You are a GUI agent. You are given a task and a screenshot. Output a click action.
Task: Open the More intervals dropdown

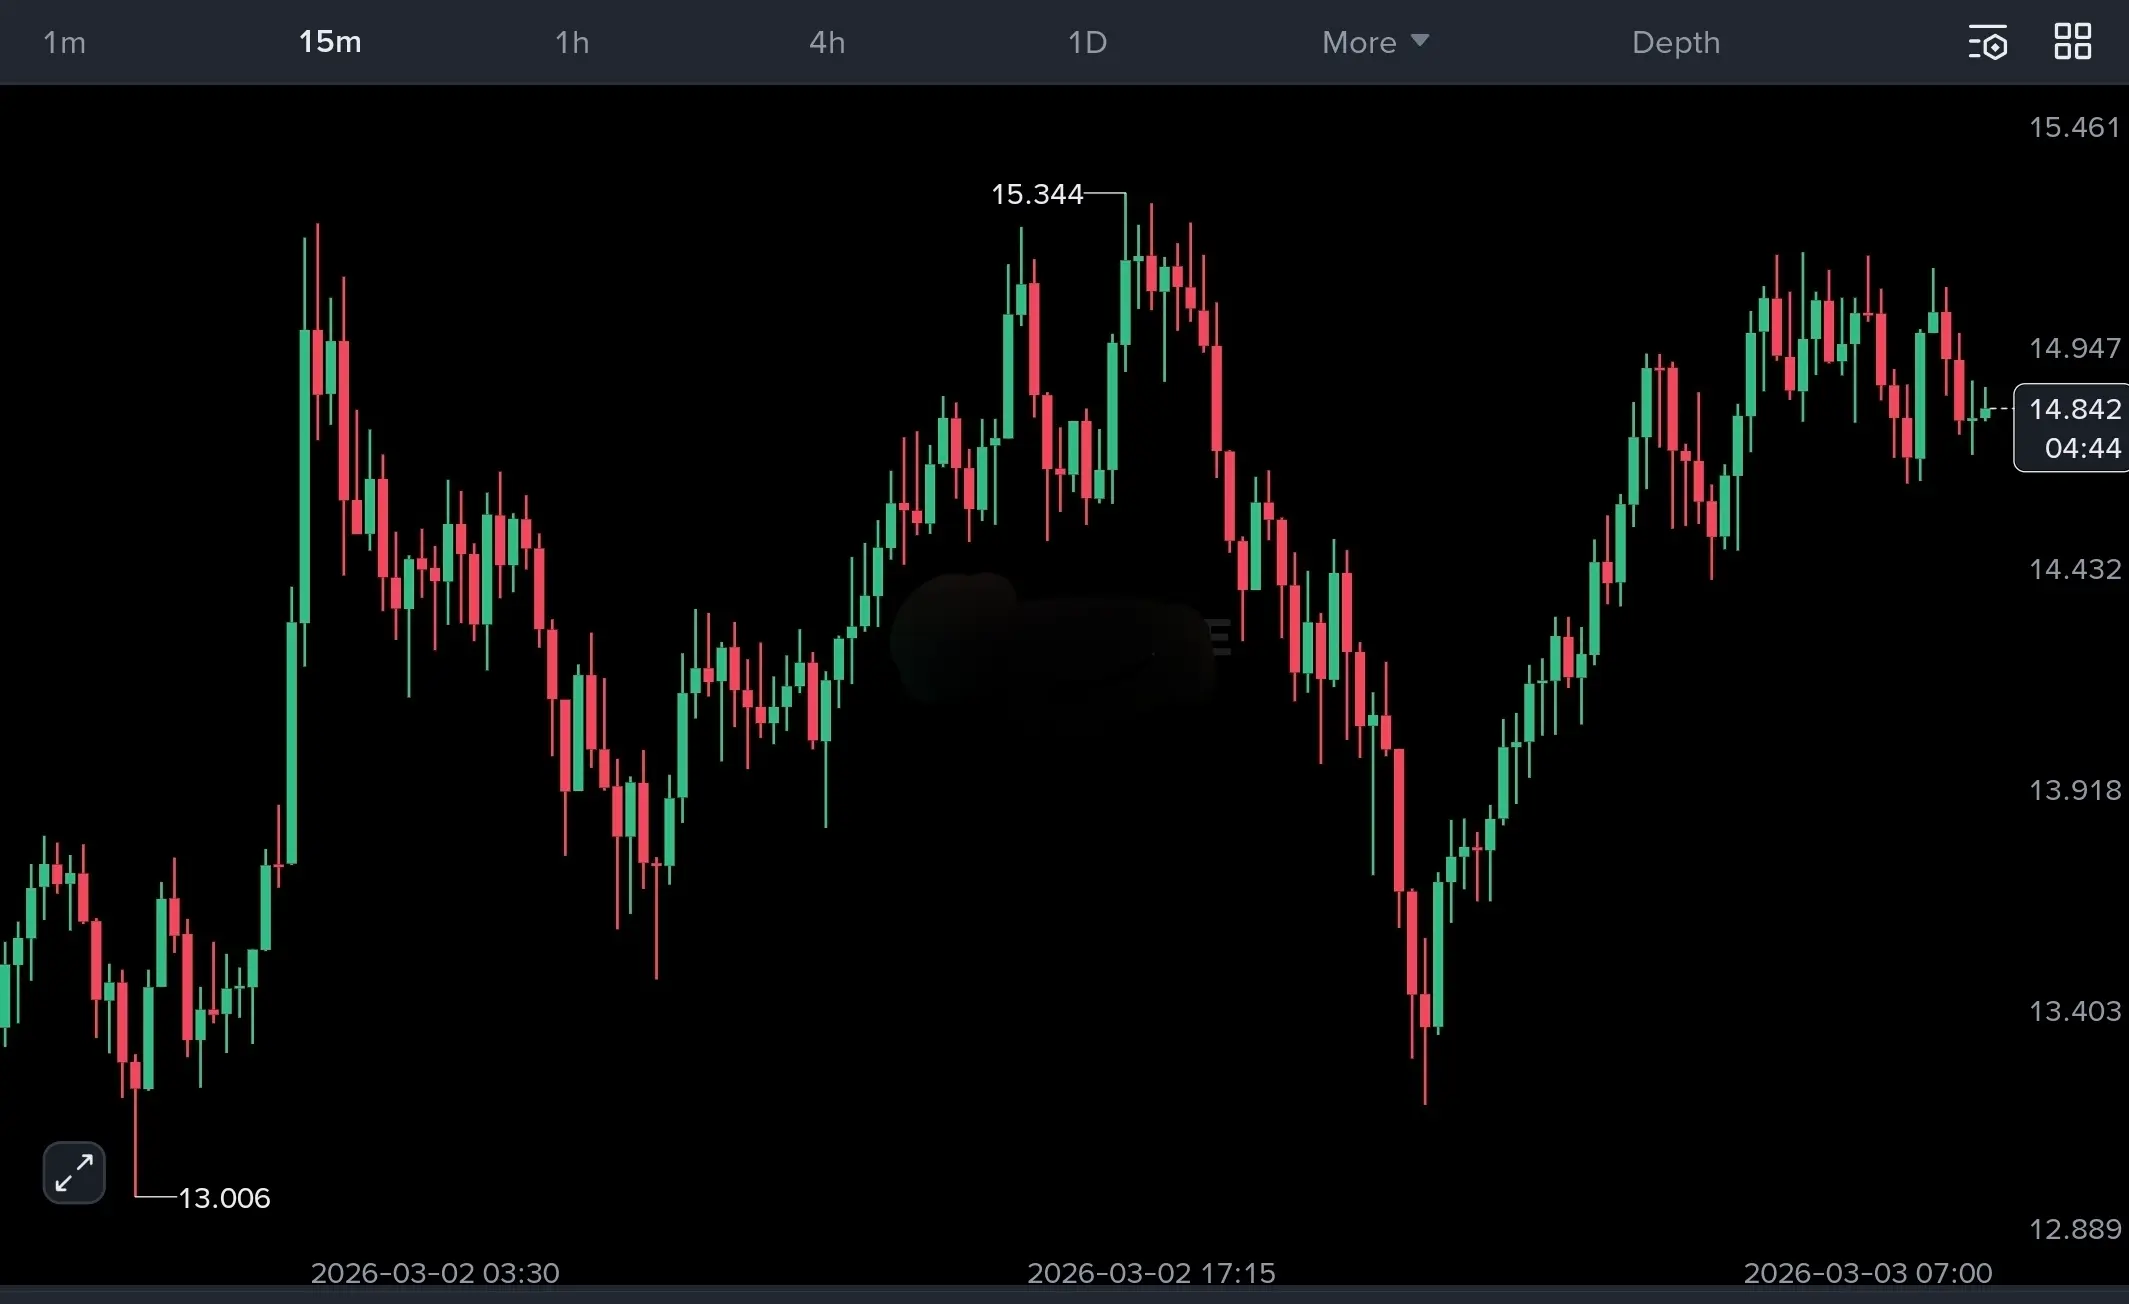click(1359, 42)
